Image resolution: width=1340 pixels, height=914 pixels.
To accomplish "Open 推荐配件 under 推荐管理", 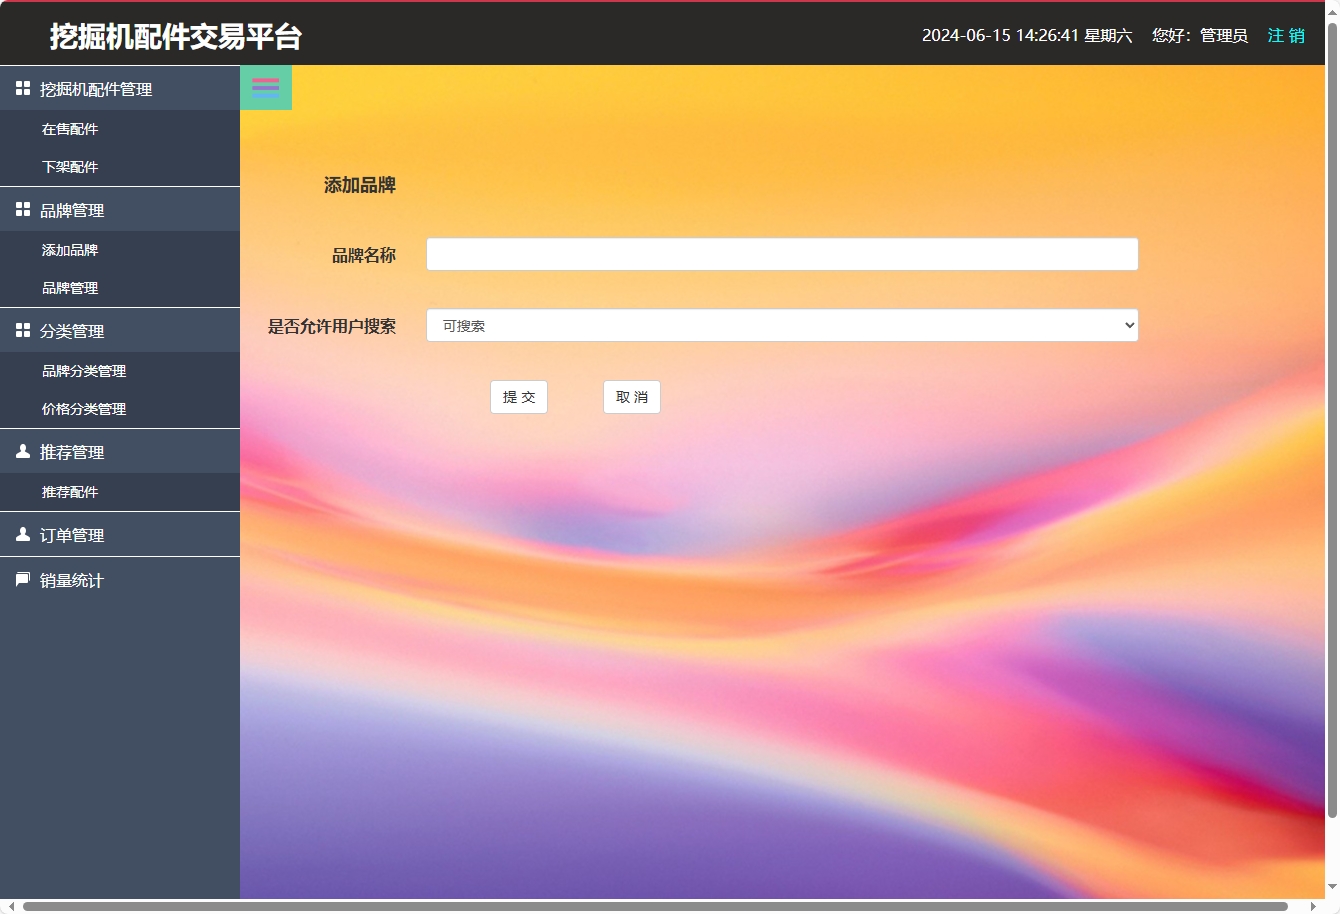I will [70, 491].
